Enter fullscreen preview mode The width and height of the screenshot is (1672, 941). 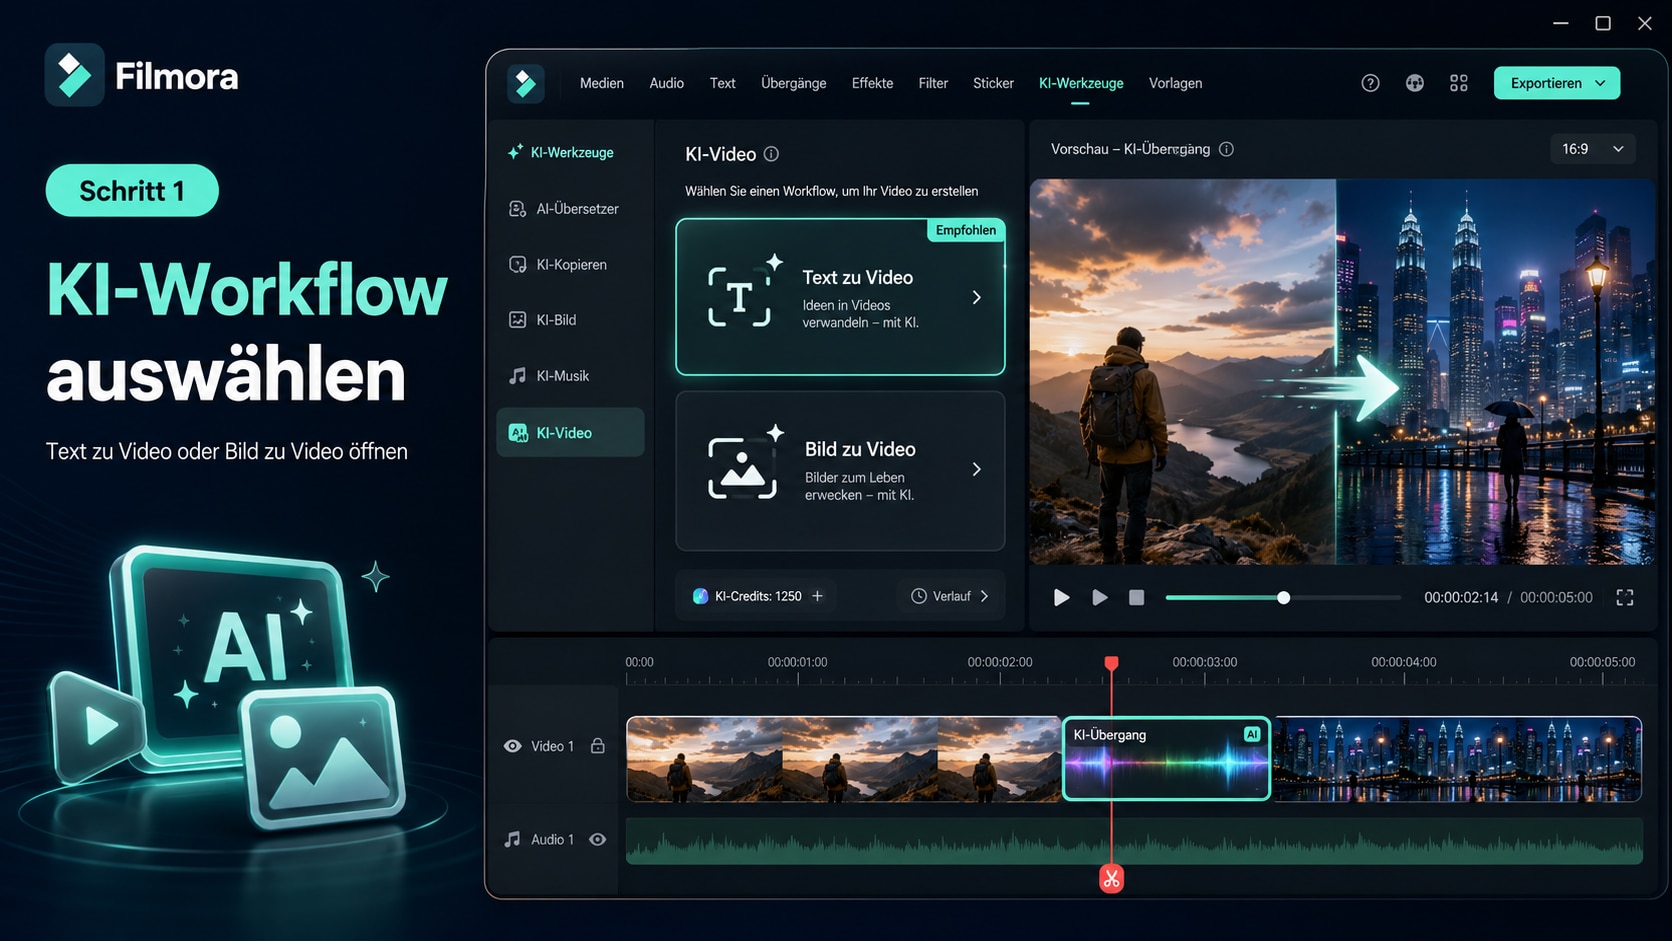(1625, 597)
